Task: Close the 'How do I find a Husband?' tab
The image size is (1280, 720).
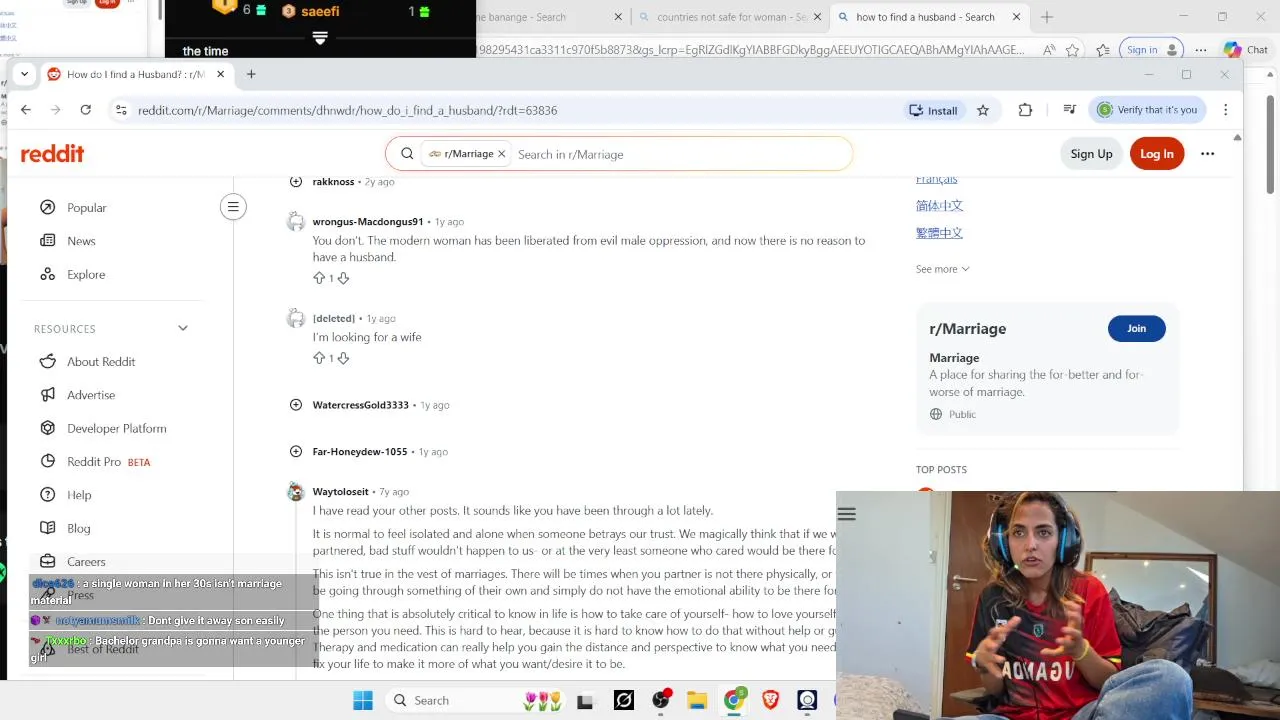Action: coord(221,74)
